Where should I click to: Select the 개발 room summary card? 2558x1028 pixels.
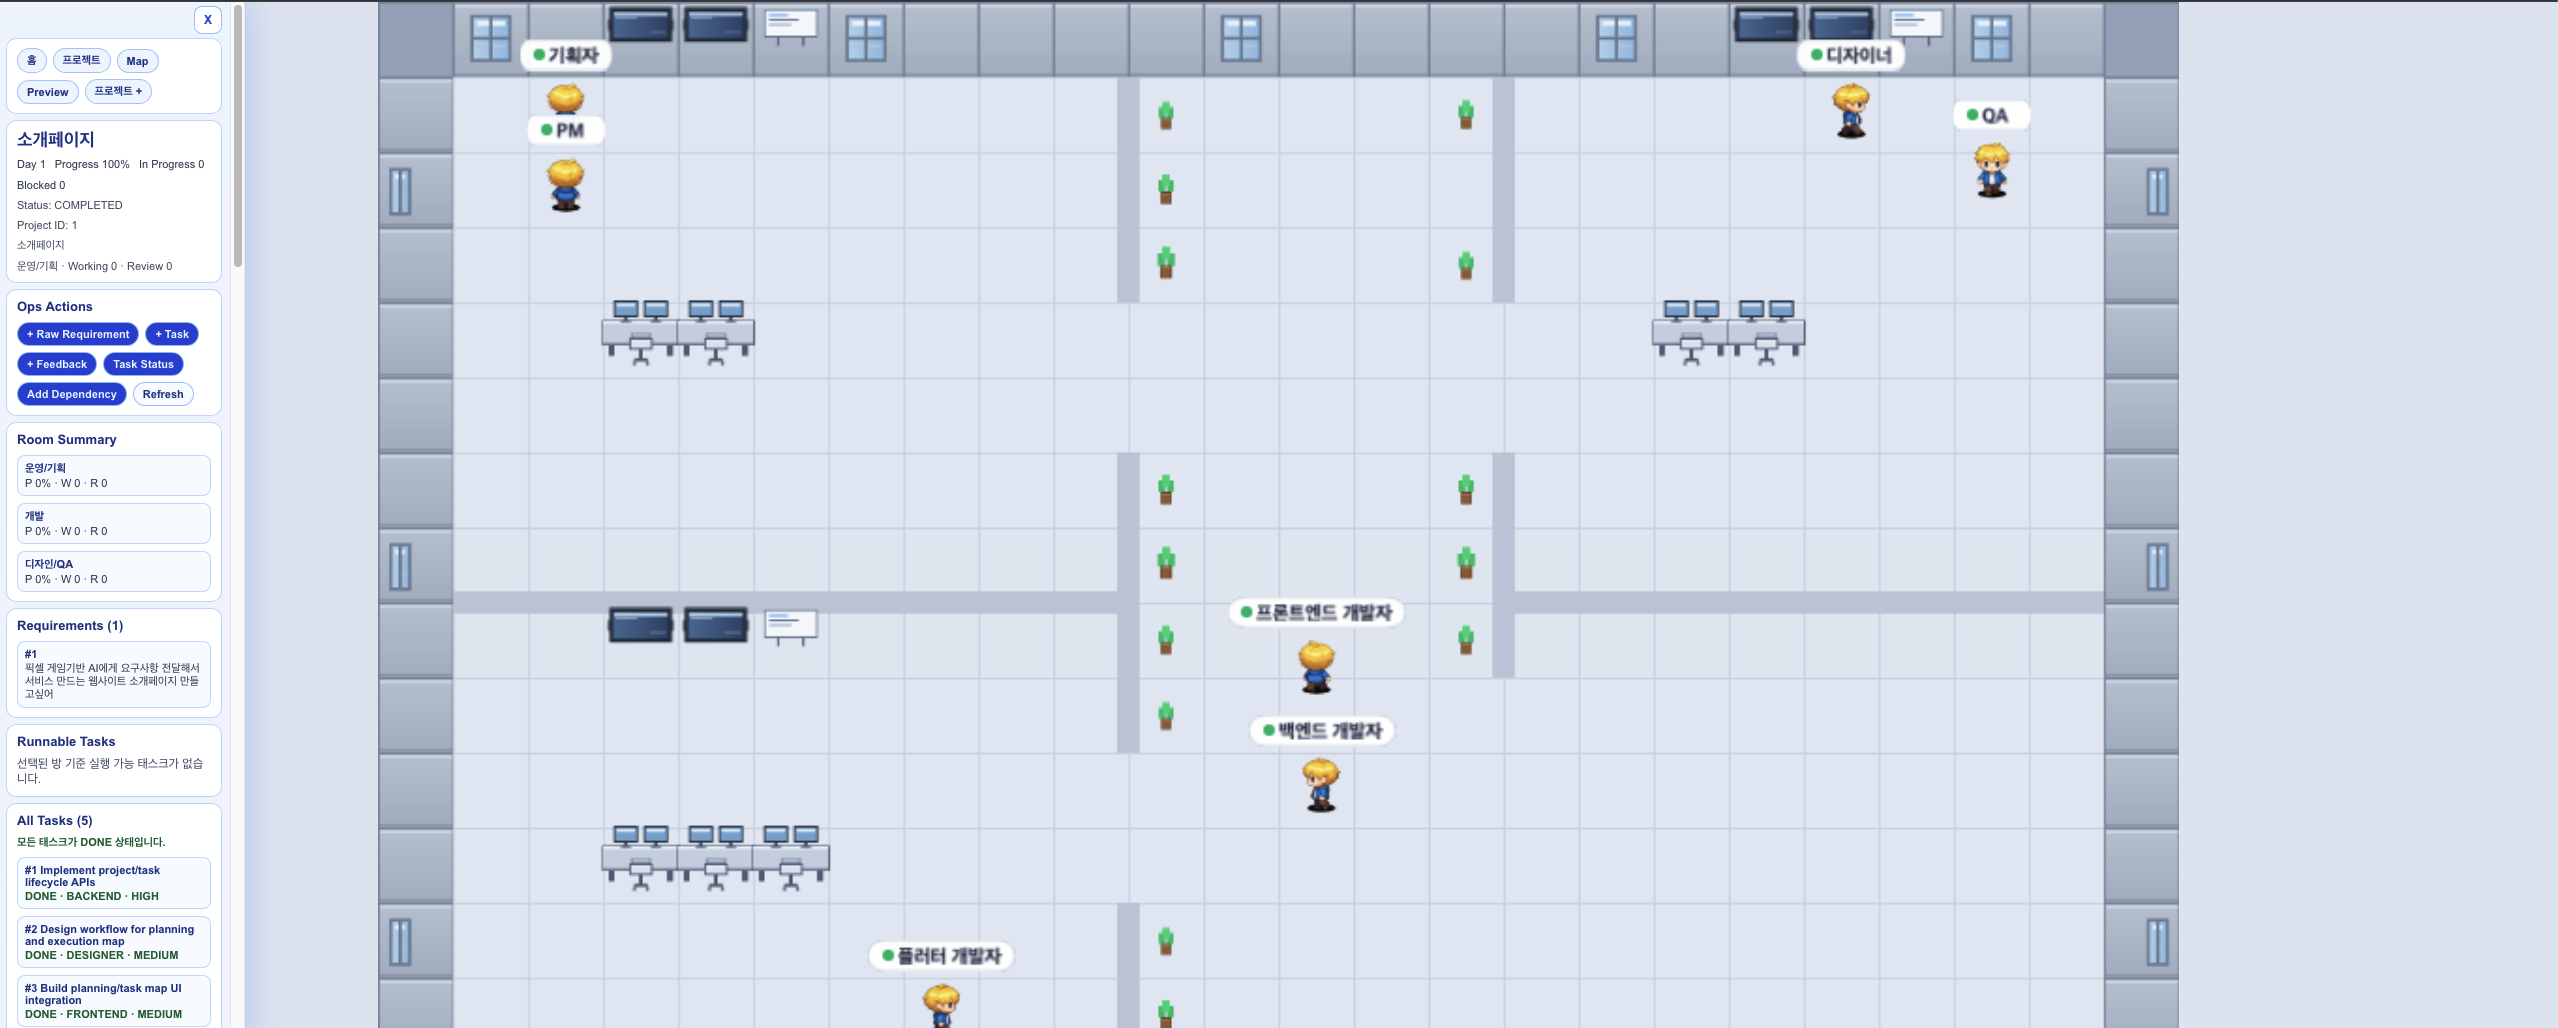(114, 523)
